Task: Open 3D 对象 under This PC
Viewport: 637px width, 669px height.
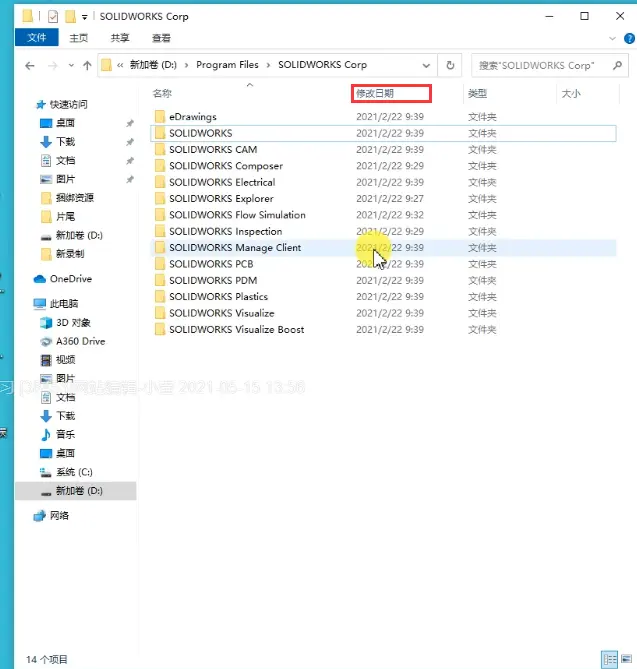Action: [x=73, y=323]
